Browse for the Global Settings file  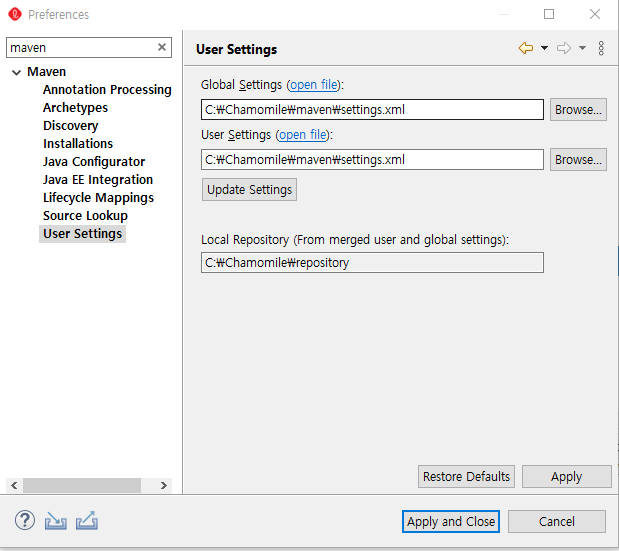click(578, 110)
